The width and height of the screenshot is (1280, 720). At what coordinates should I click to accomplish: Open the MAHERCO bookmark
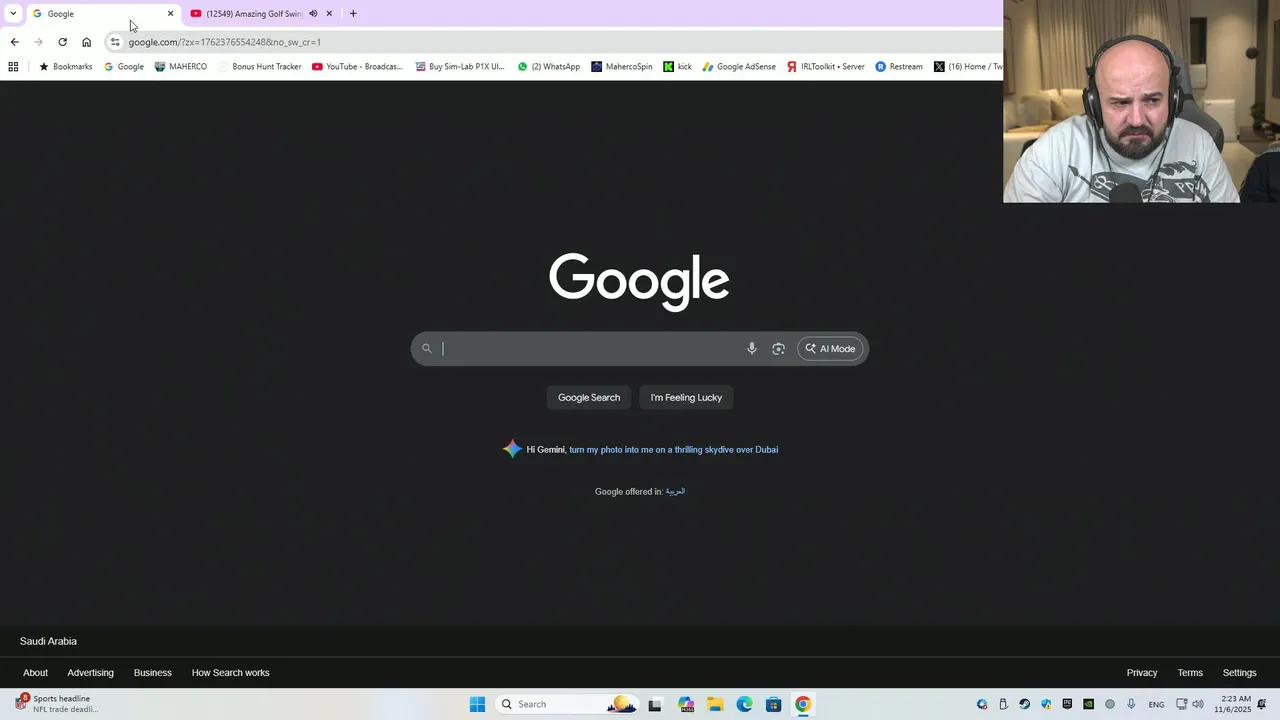click(x=181, y=67)
